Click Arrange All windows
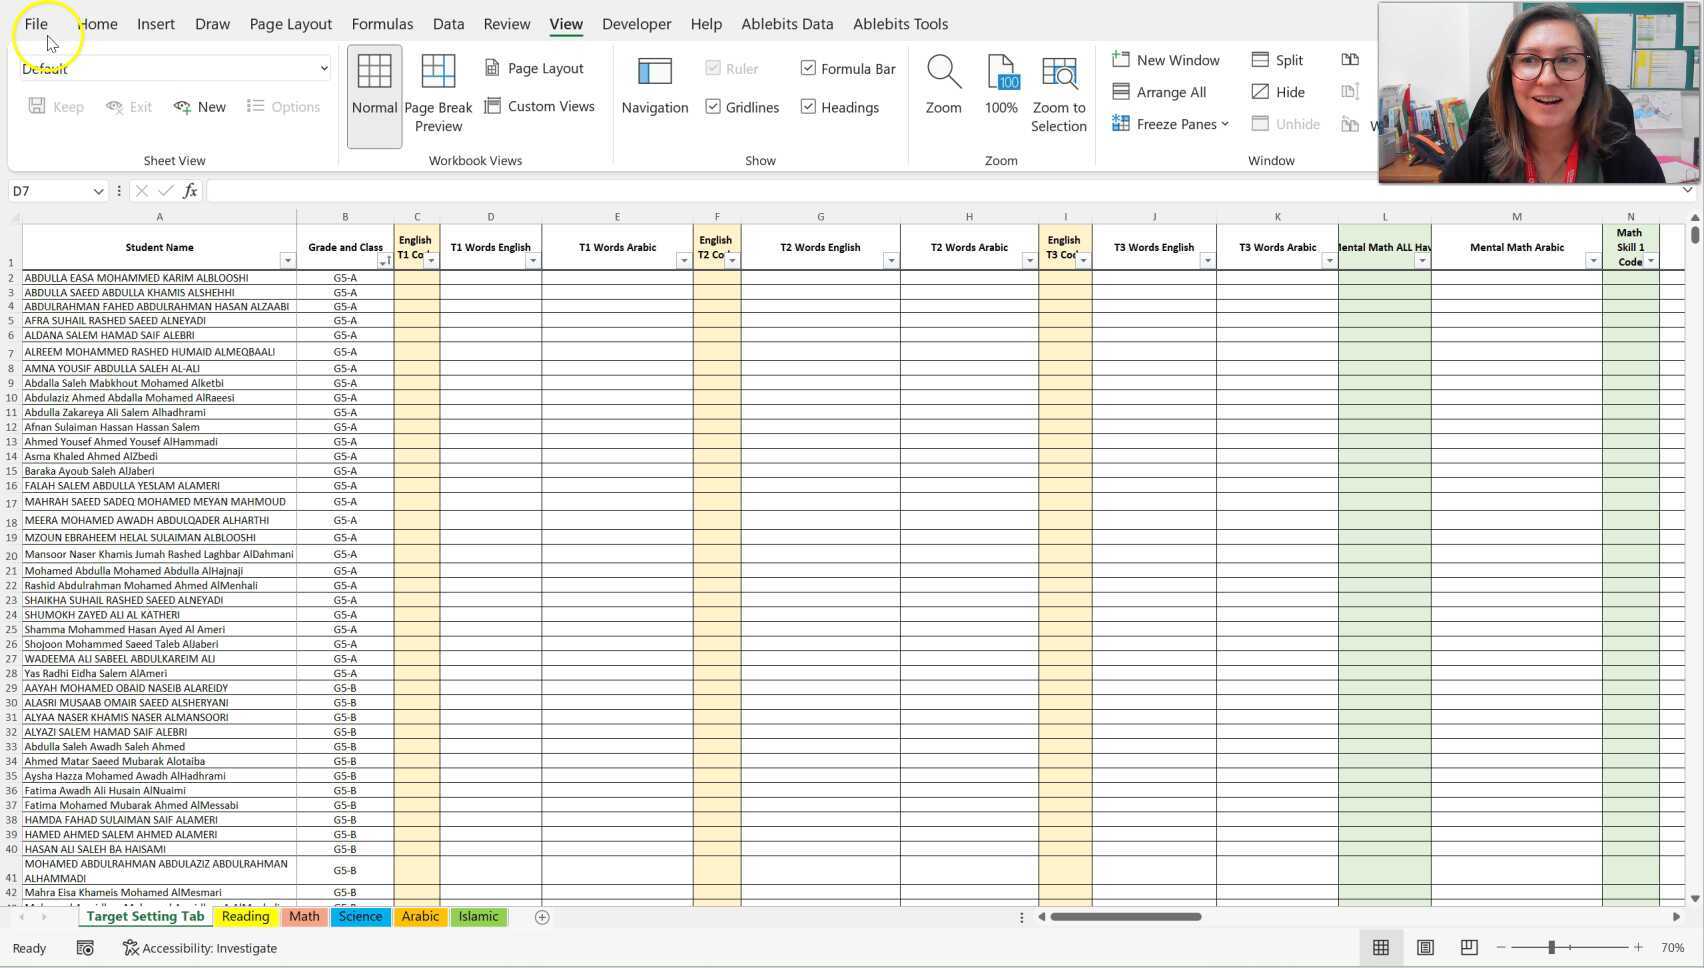Screen dimensions: 1704x968 pos(1159,92)
